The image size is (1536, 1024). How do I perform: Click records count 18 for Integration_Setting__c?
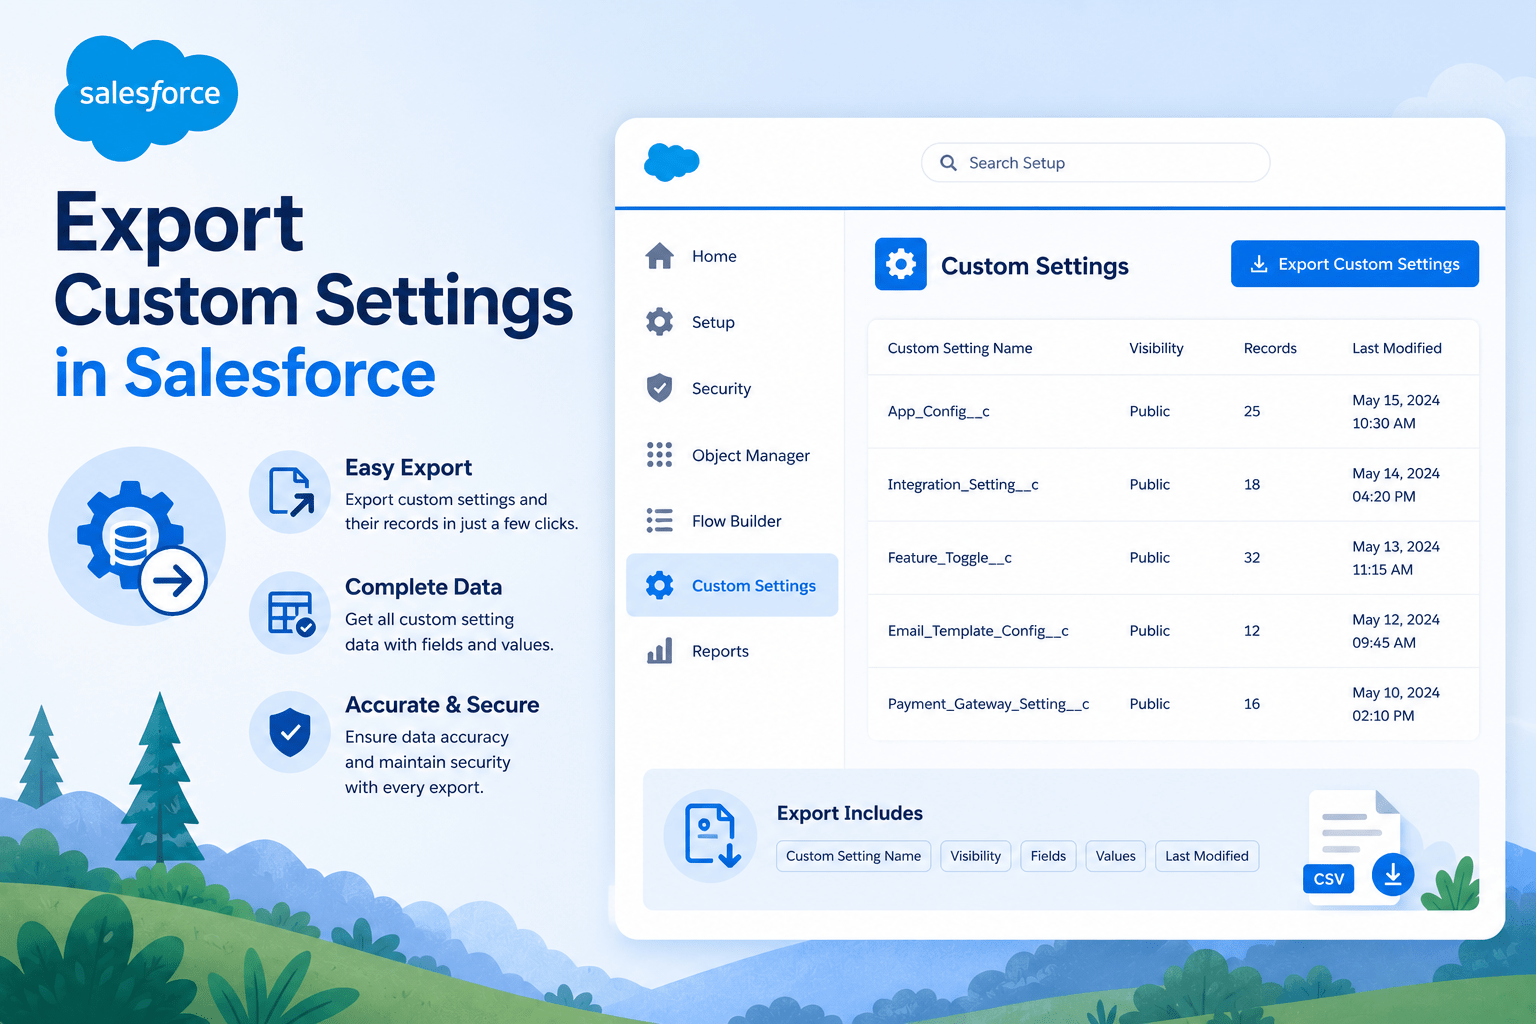coord(1252,484)
